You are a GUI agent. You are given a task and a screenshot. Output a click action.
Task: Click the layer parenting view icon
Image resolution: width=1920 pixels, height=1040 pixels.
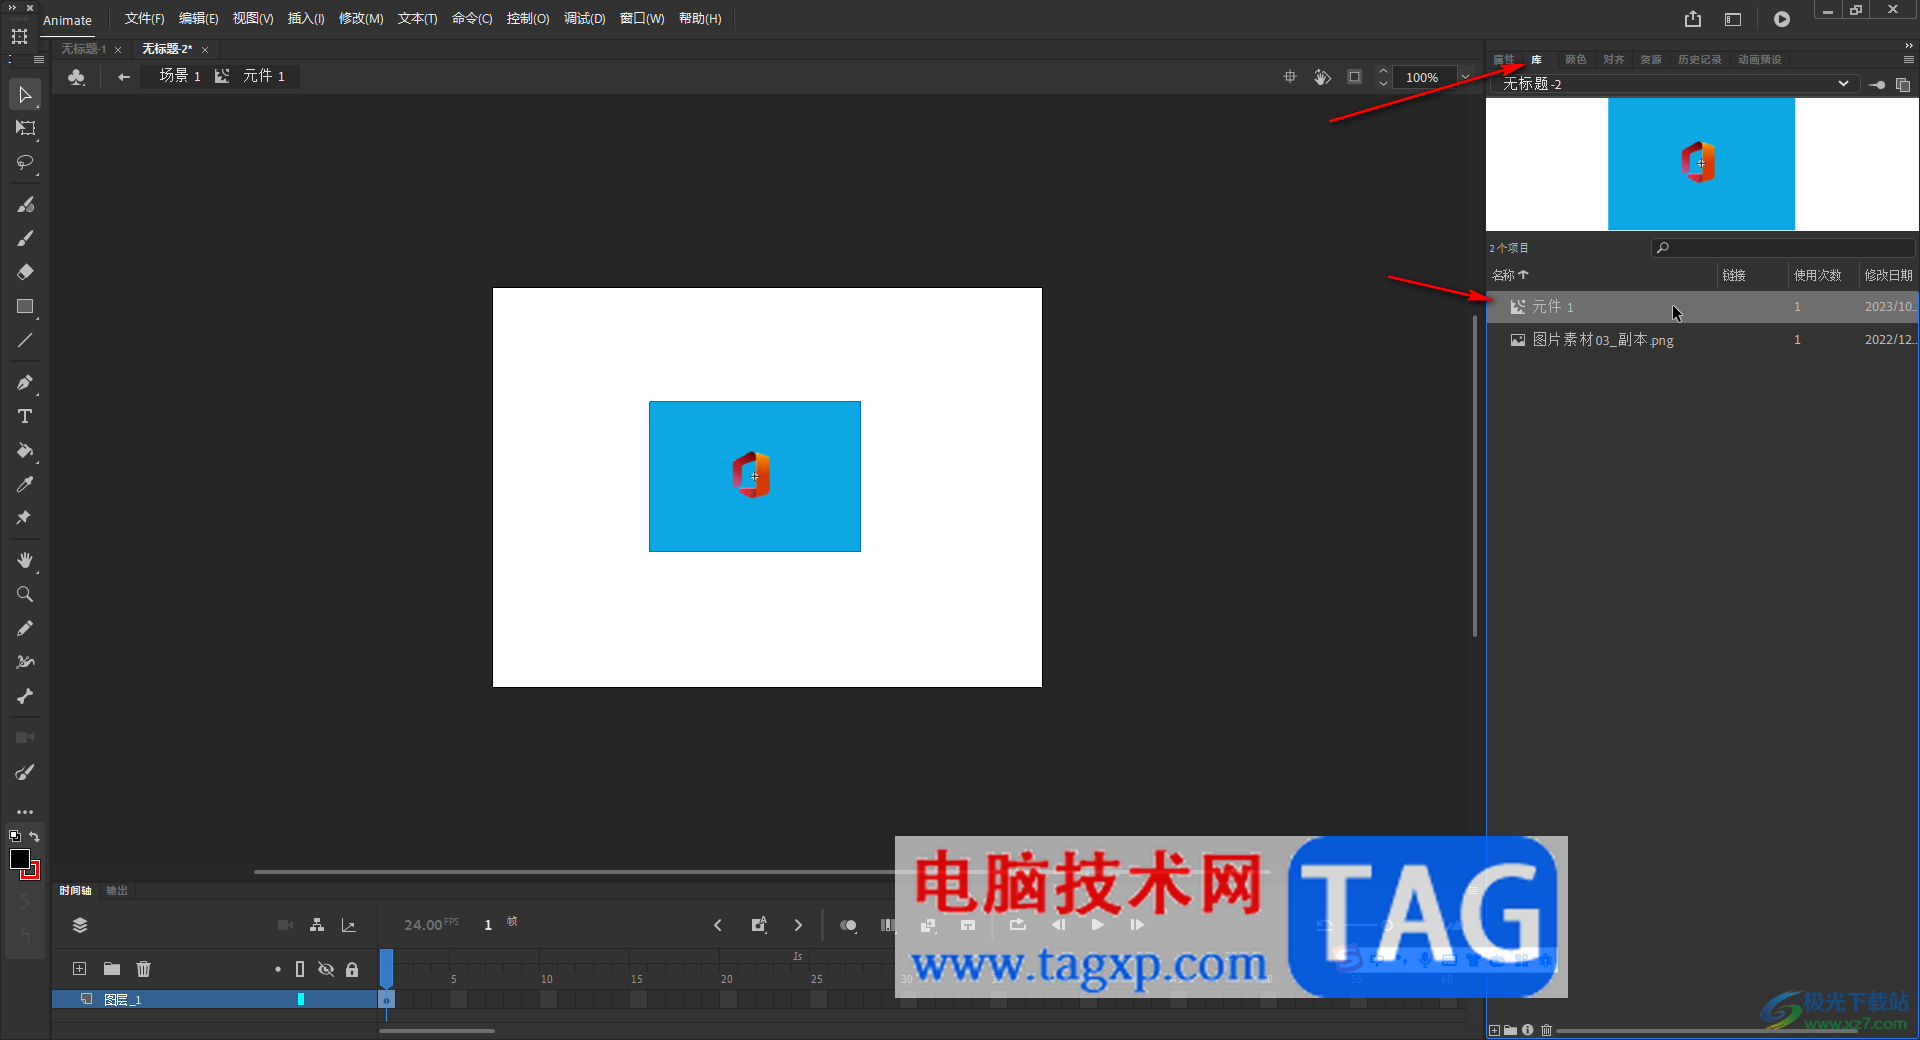tap(317, 925)
